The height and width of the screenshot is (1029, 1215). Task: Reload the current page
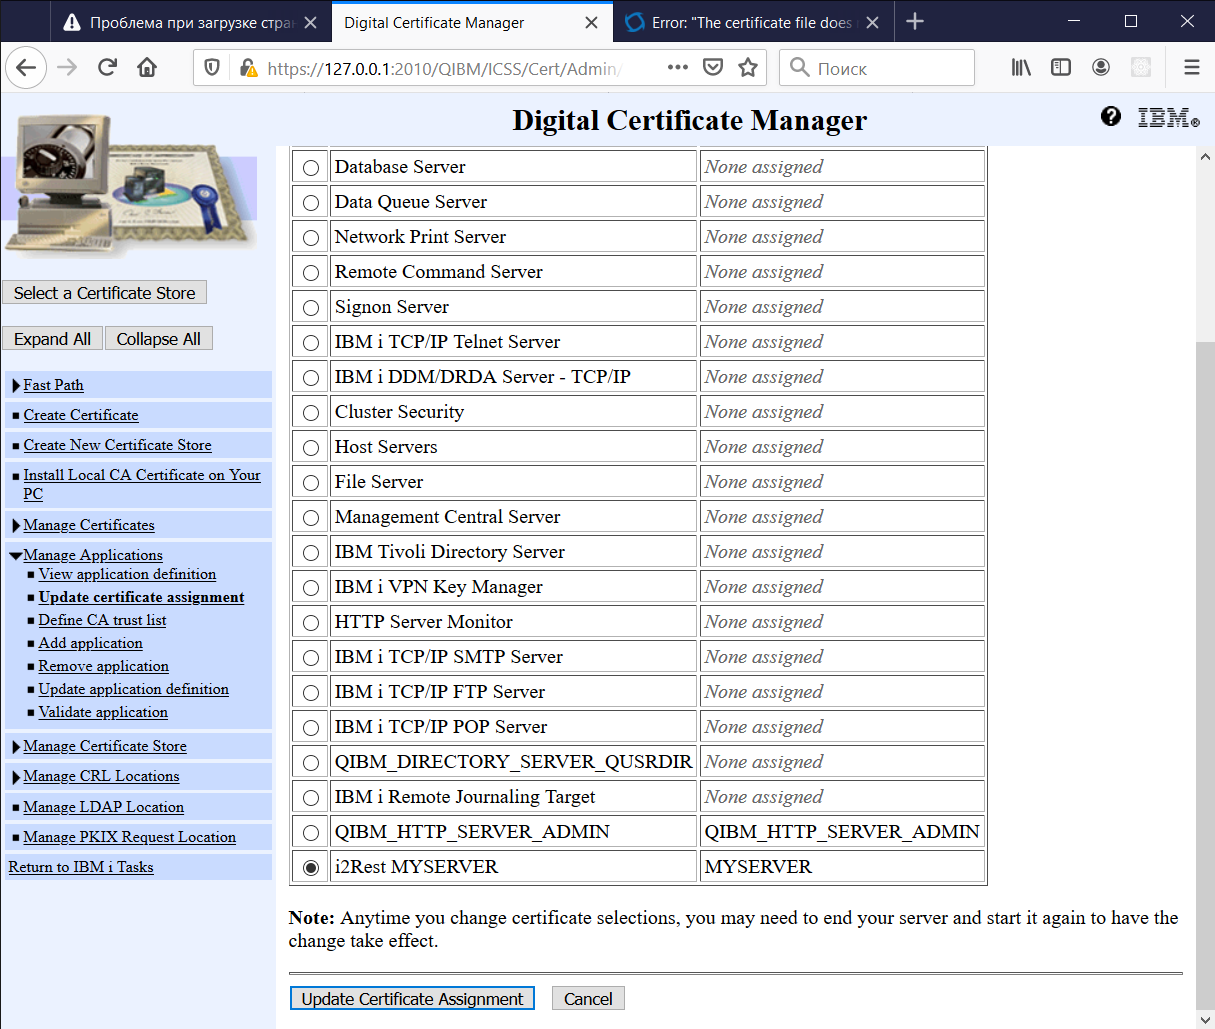107,68
